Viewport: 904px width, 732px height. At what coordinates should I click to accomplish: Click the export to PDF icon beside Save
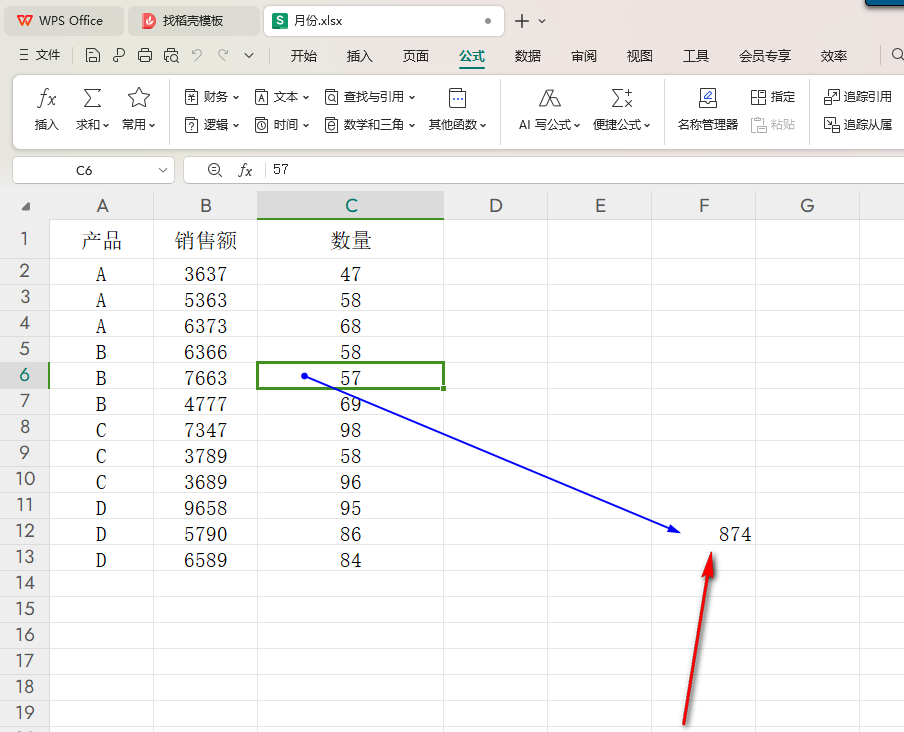coord(119,55)
